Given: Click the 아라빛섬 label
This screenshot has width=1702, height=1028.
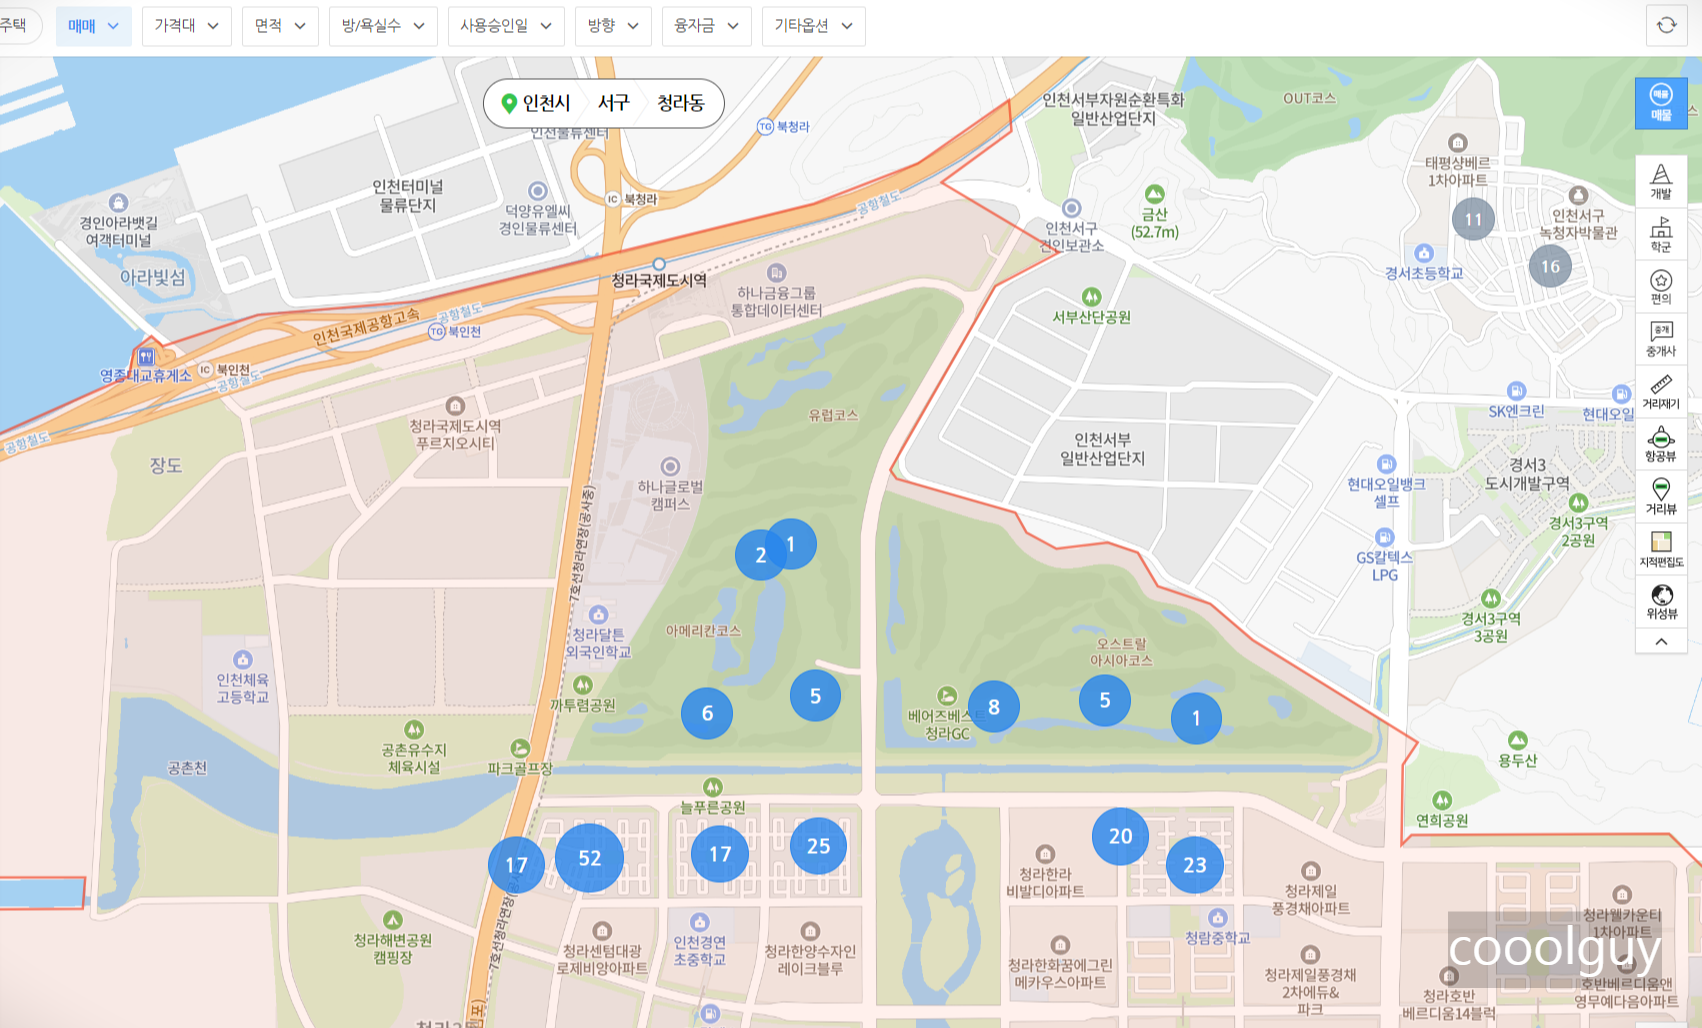Looking at the screenshot, I should 153,278.
